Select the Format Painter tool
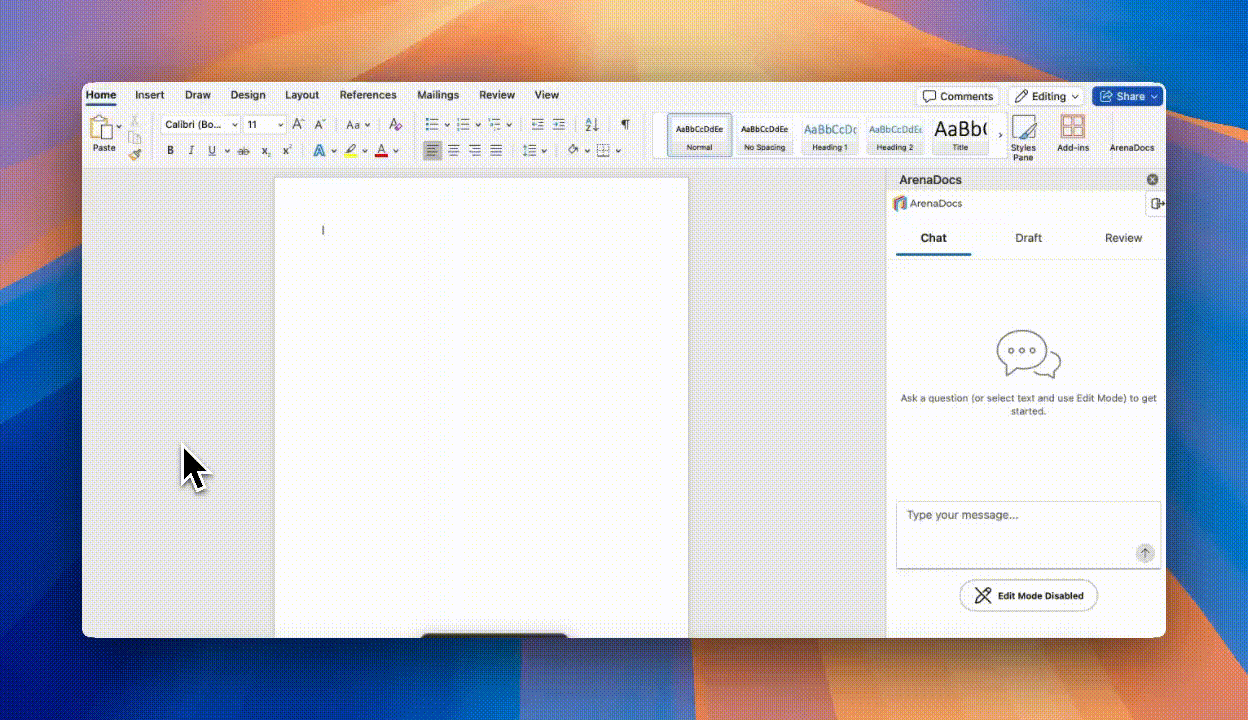Image resolution: width=1248 pixels, height=720 pixels. tap(134, 153)
